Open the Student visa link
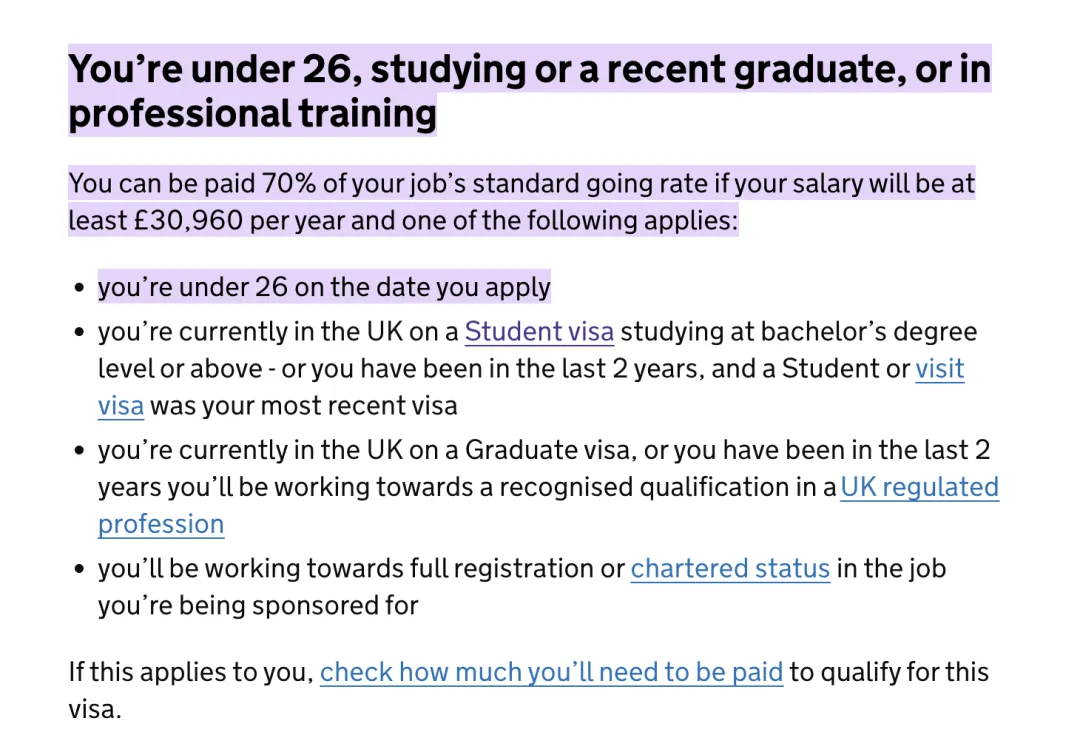 coord(539,332)
